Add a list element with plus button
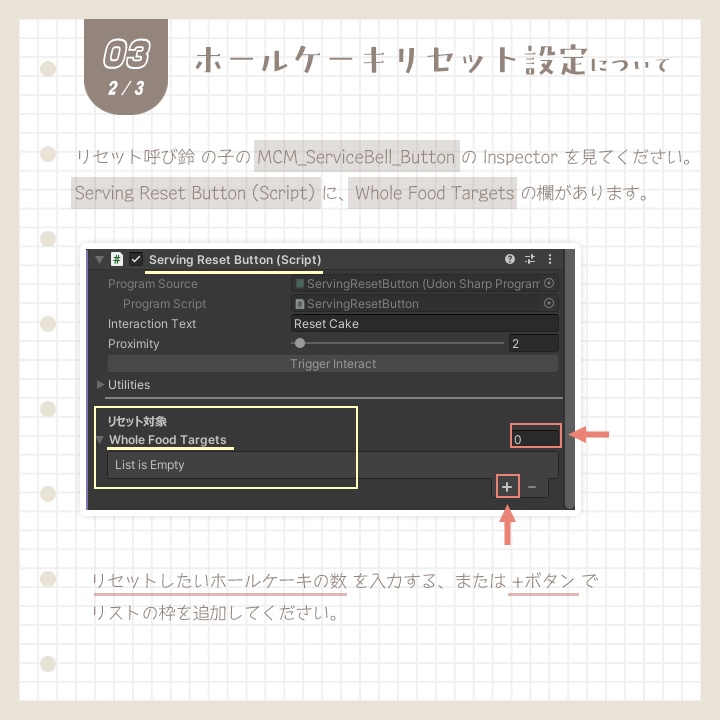The image size is (720, 720). (x=507, y=487)
